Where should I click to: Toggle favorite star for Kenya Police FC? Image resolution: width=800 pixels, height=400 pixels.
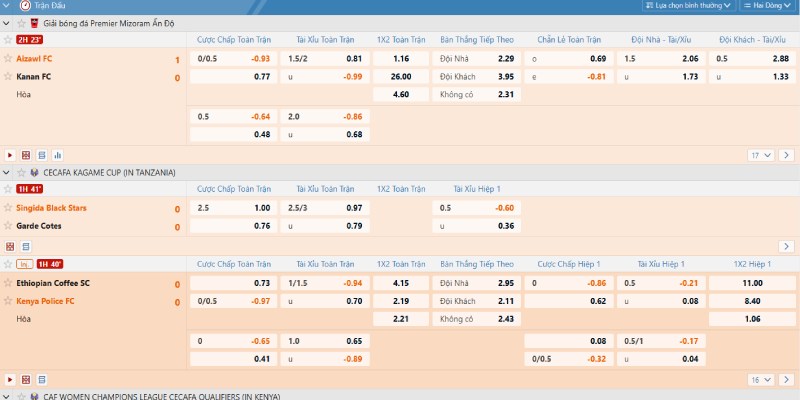(x=8, y=301)
